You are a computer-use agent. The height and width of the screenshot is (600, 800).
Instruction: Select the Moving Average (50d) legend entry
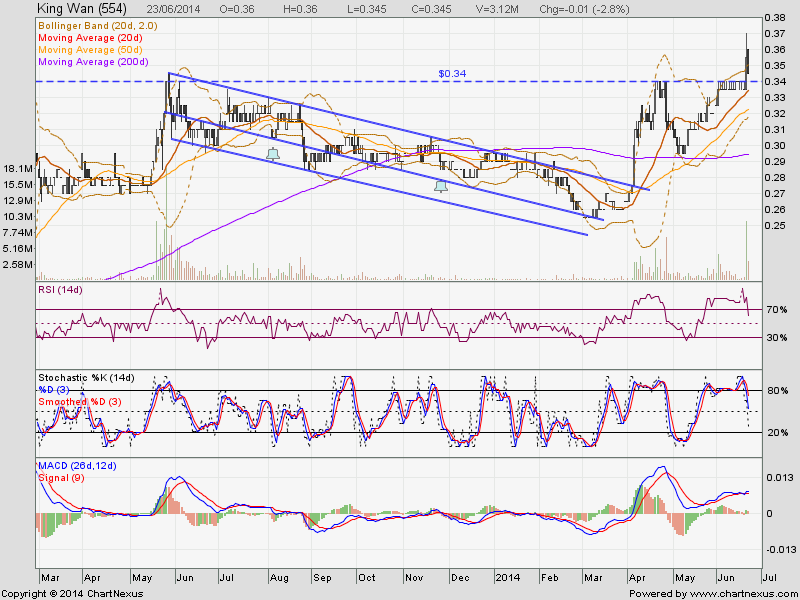click(90, 49)
